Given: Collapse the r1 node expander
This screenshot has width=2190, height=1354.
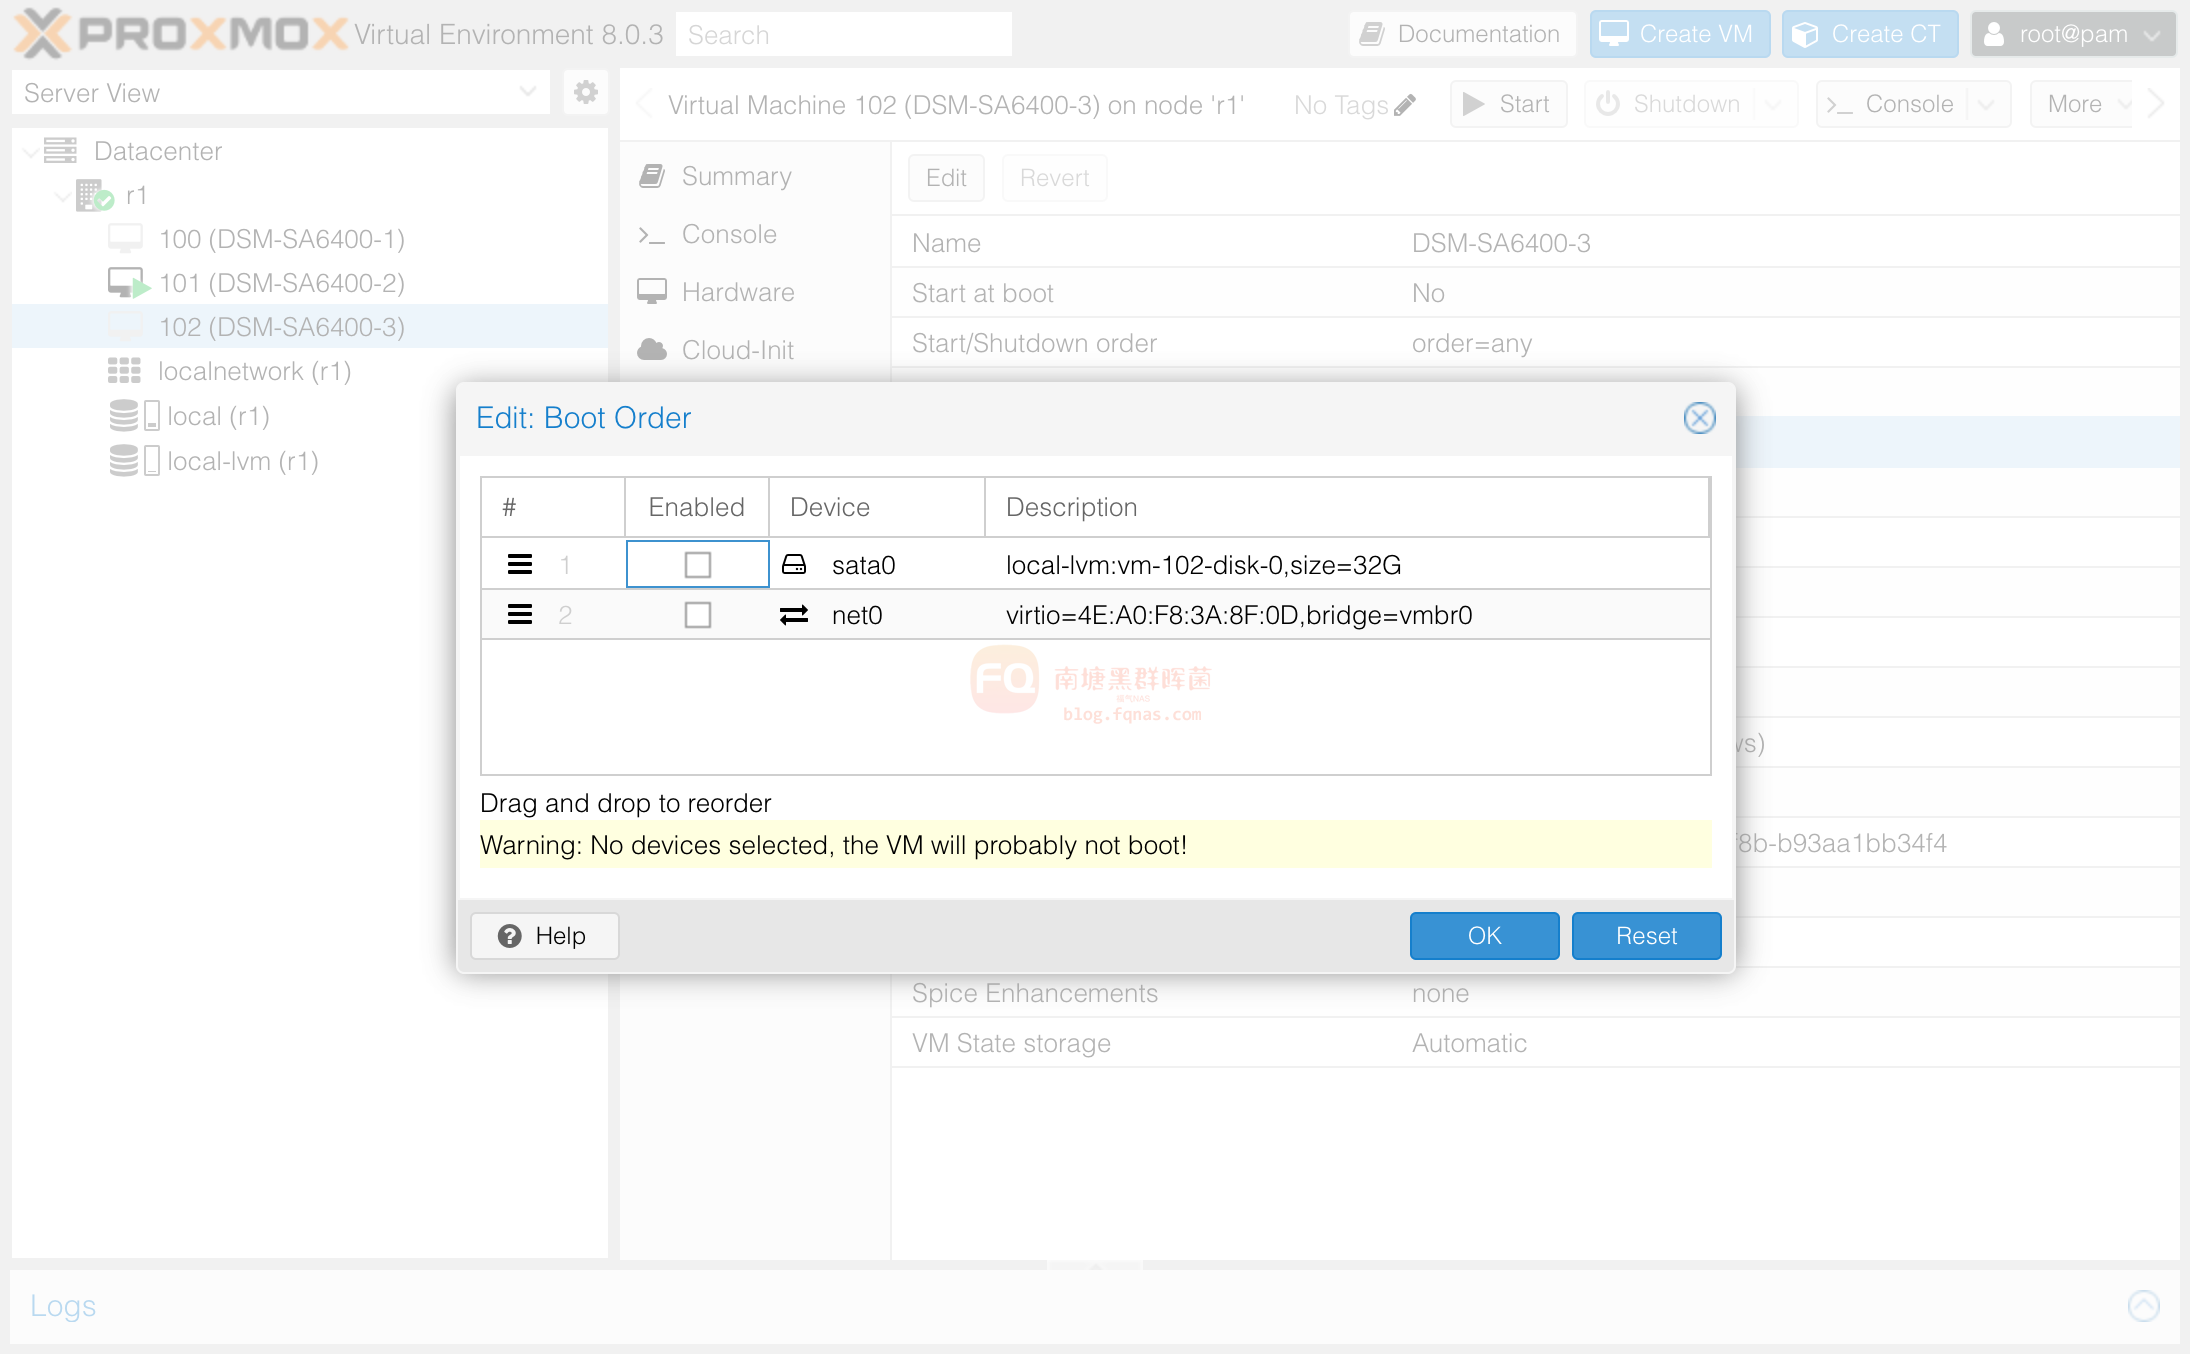Looking at the screenshot, I should tap(62, 196).
